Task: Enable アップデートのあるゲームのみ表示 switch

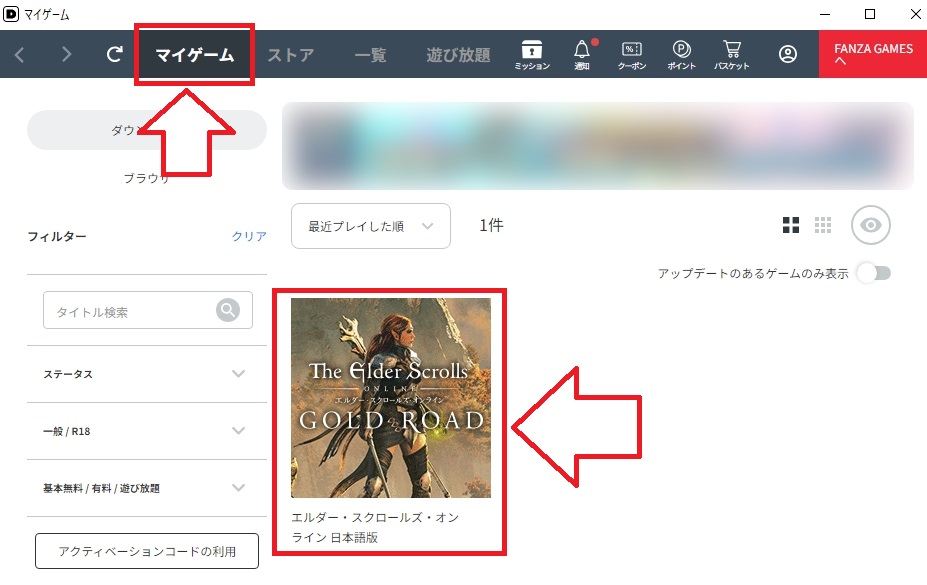Action: [x=874, y=273]
